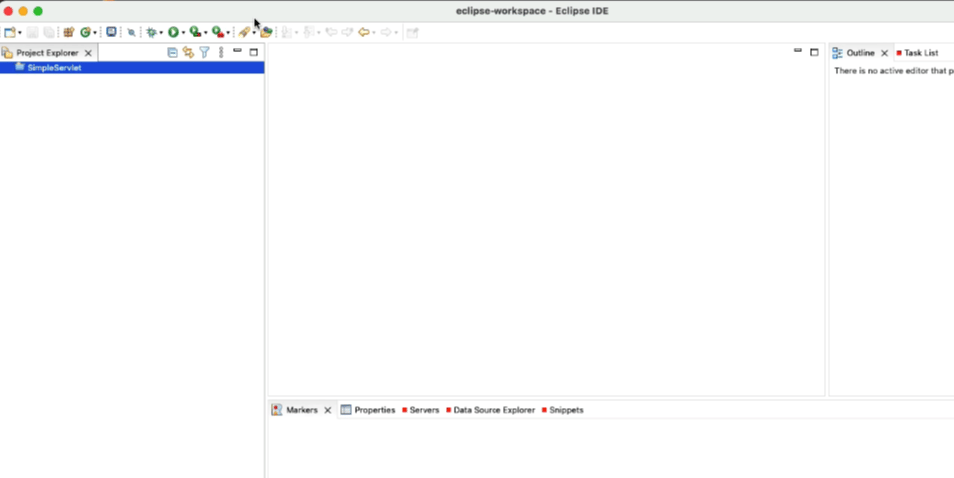Viewport: 954px width, 478px height.
Task: Click the Save toolbar icon
Action: [33, 32]
